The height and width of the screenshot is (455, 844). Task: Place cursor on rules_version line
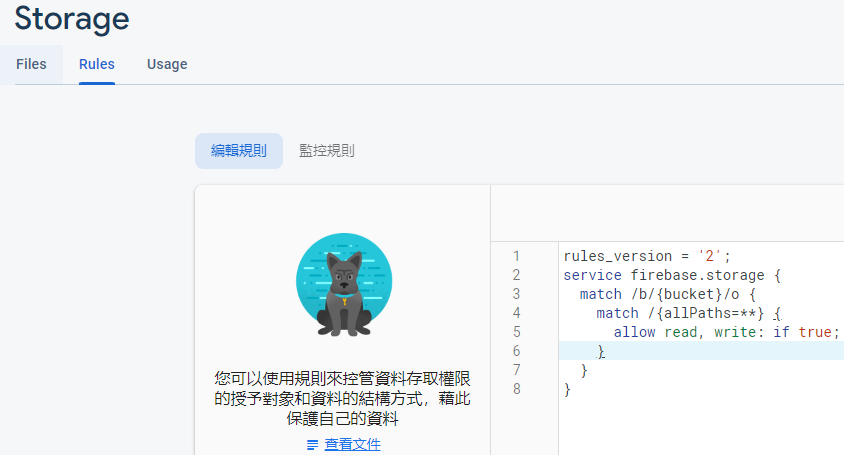pyautogui.click(x=646, y=256)
